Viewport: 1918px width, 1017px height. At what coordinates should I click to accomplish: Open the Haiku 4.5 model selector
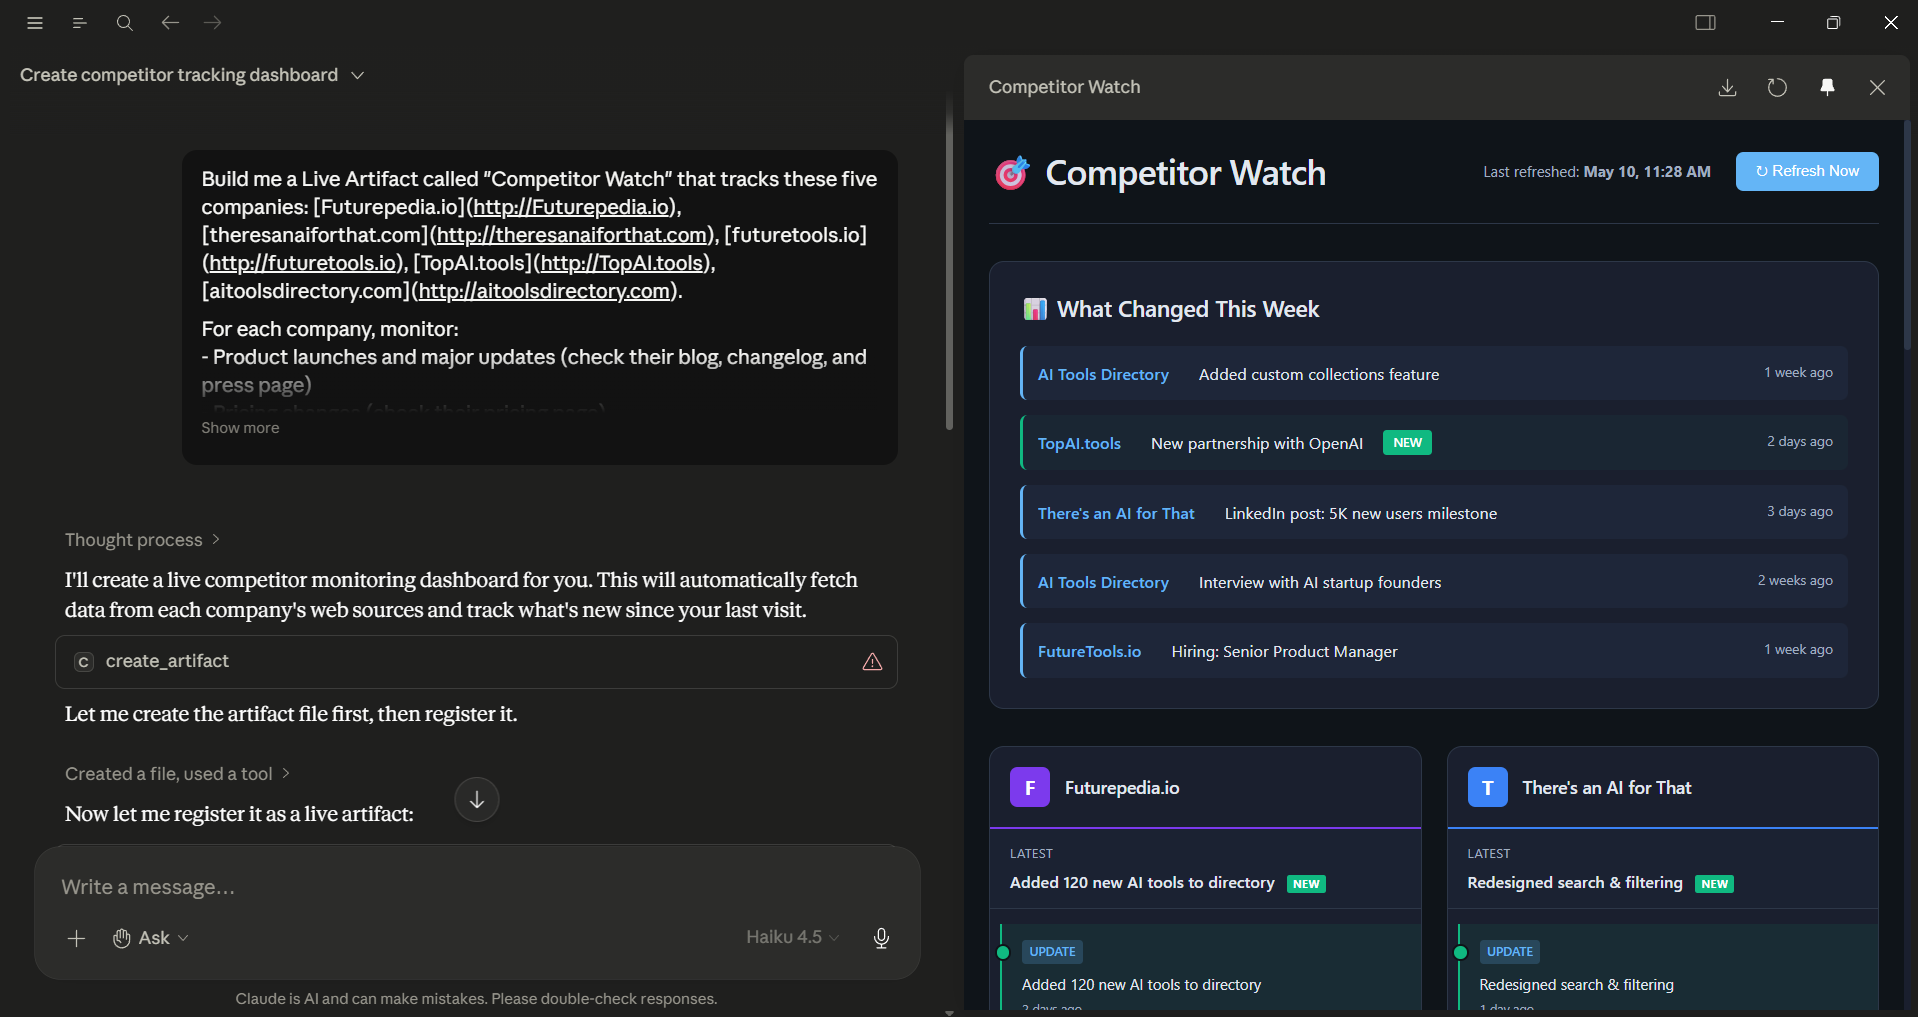[x=792, y=938]
